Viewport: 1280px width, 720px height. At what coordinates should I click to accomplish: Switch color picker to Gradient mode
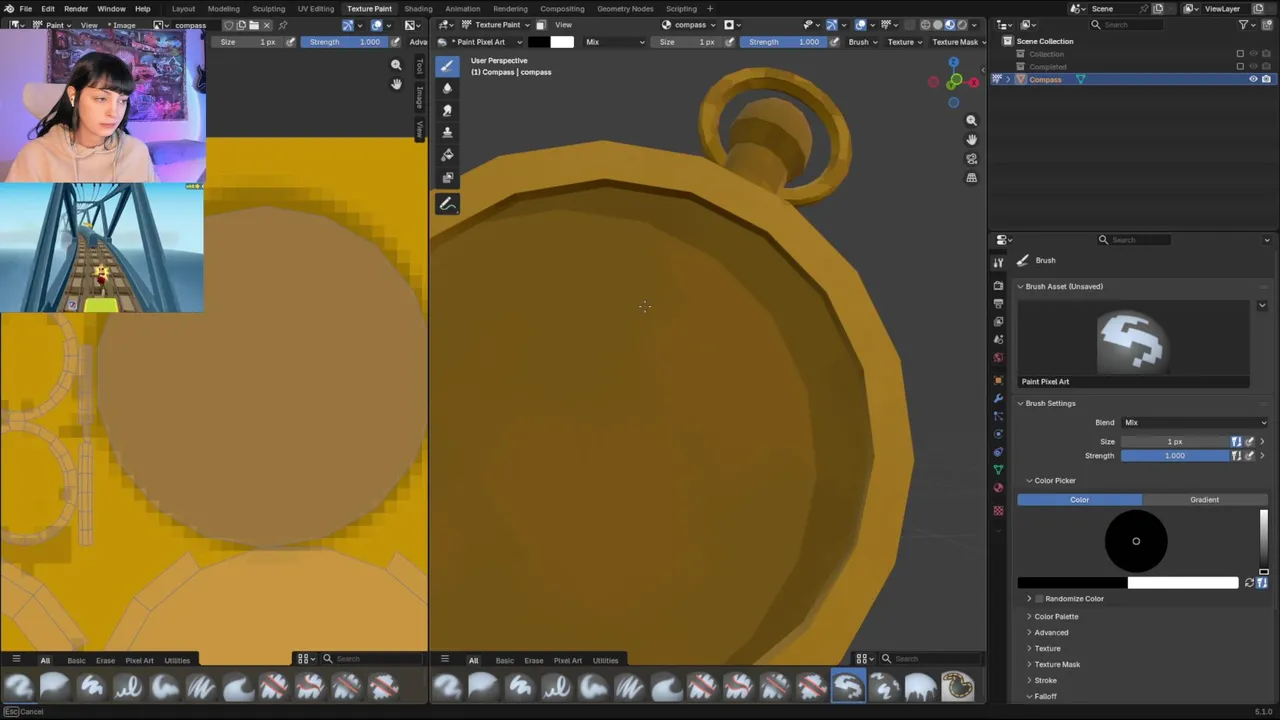coord(1205,499)
